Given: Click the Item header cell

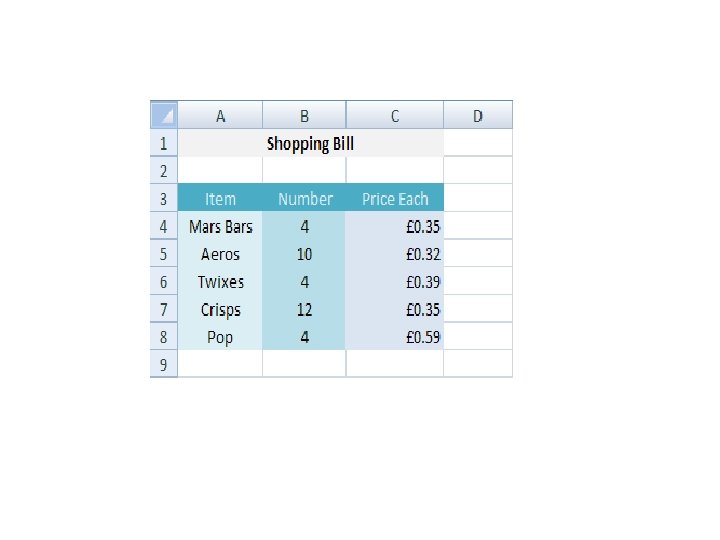Looking at the screenshot, I should coord(220,198).
